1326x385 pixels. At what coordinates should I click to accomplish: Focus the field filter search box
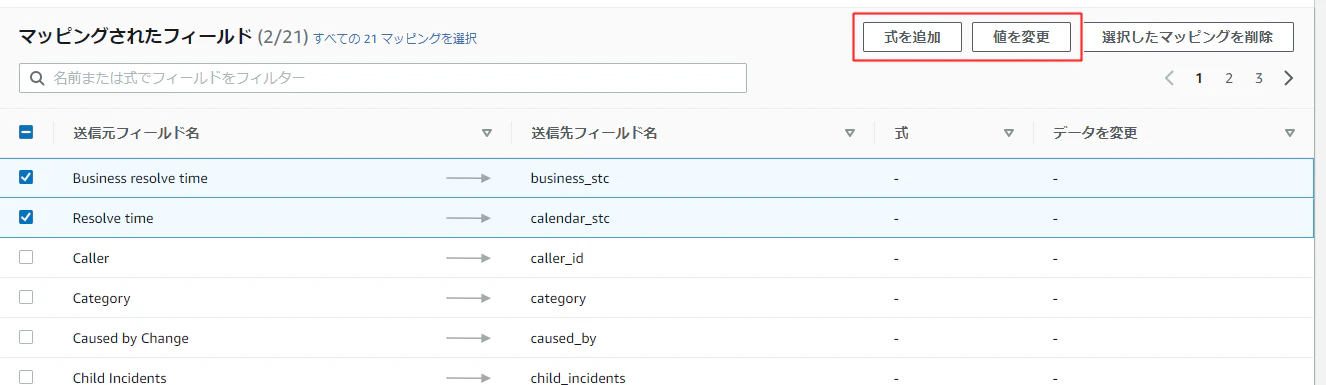pos(383,78)
